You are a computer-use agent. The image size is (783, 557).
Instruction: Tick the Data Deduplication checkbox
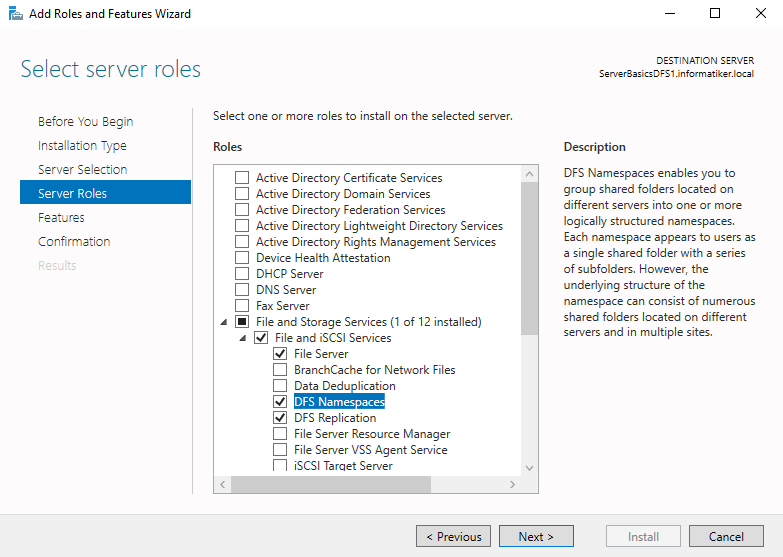[x=280, y=386]
